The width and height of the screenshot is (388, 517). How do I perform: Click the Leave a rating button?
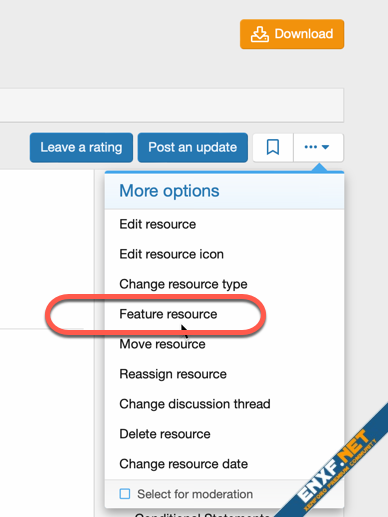[81, 147]
